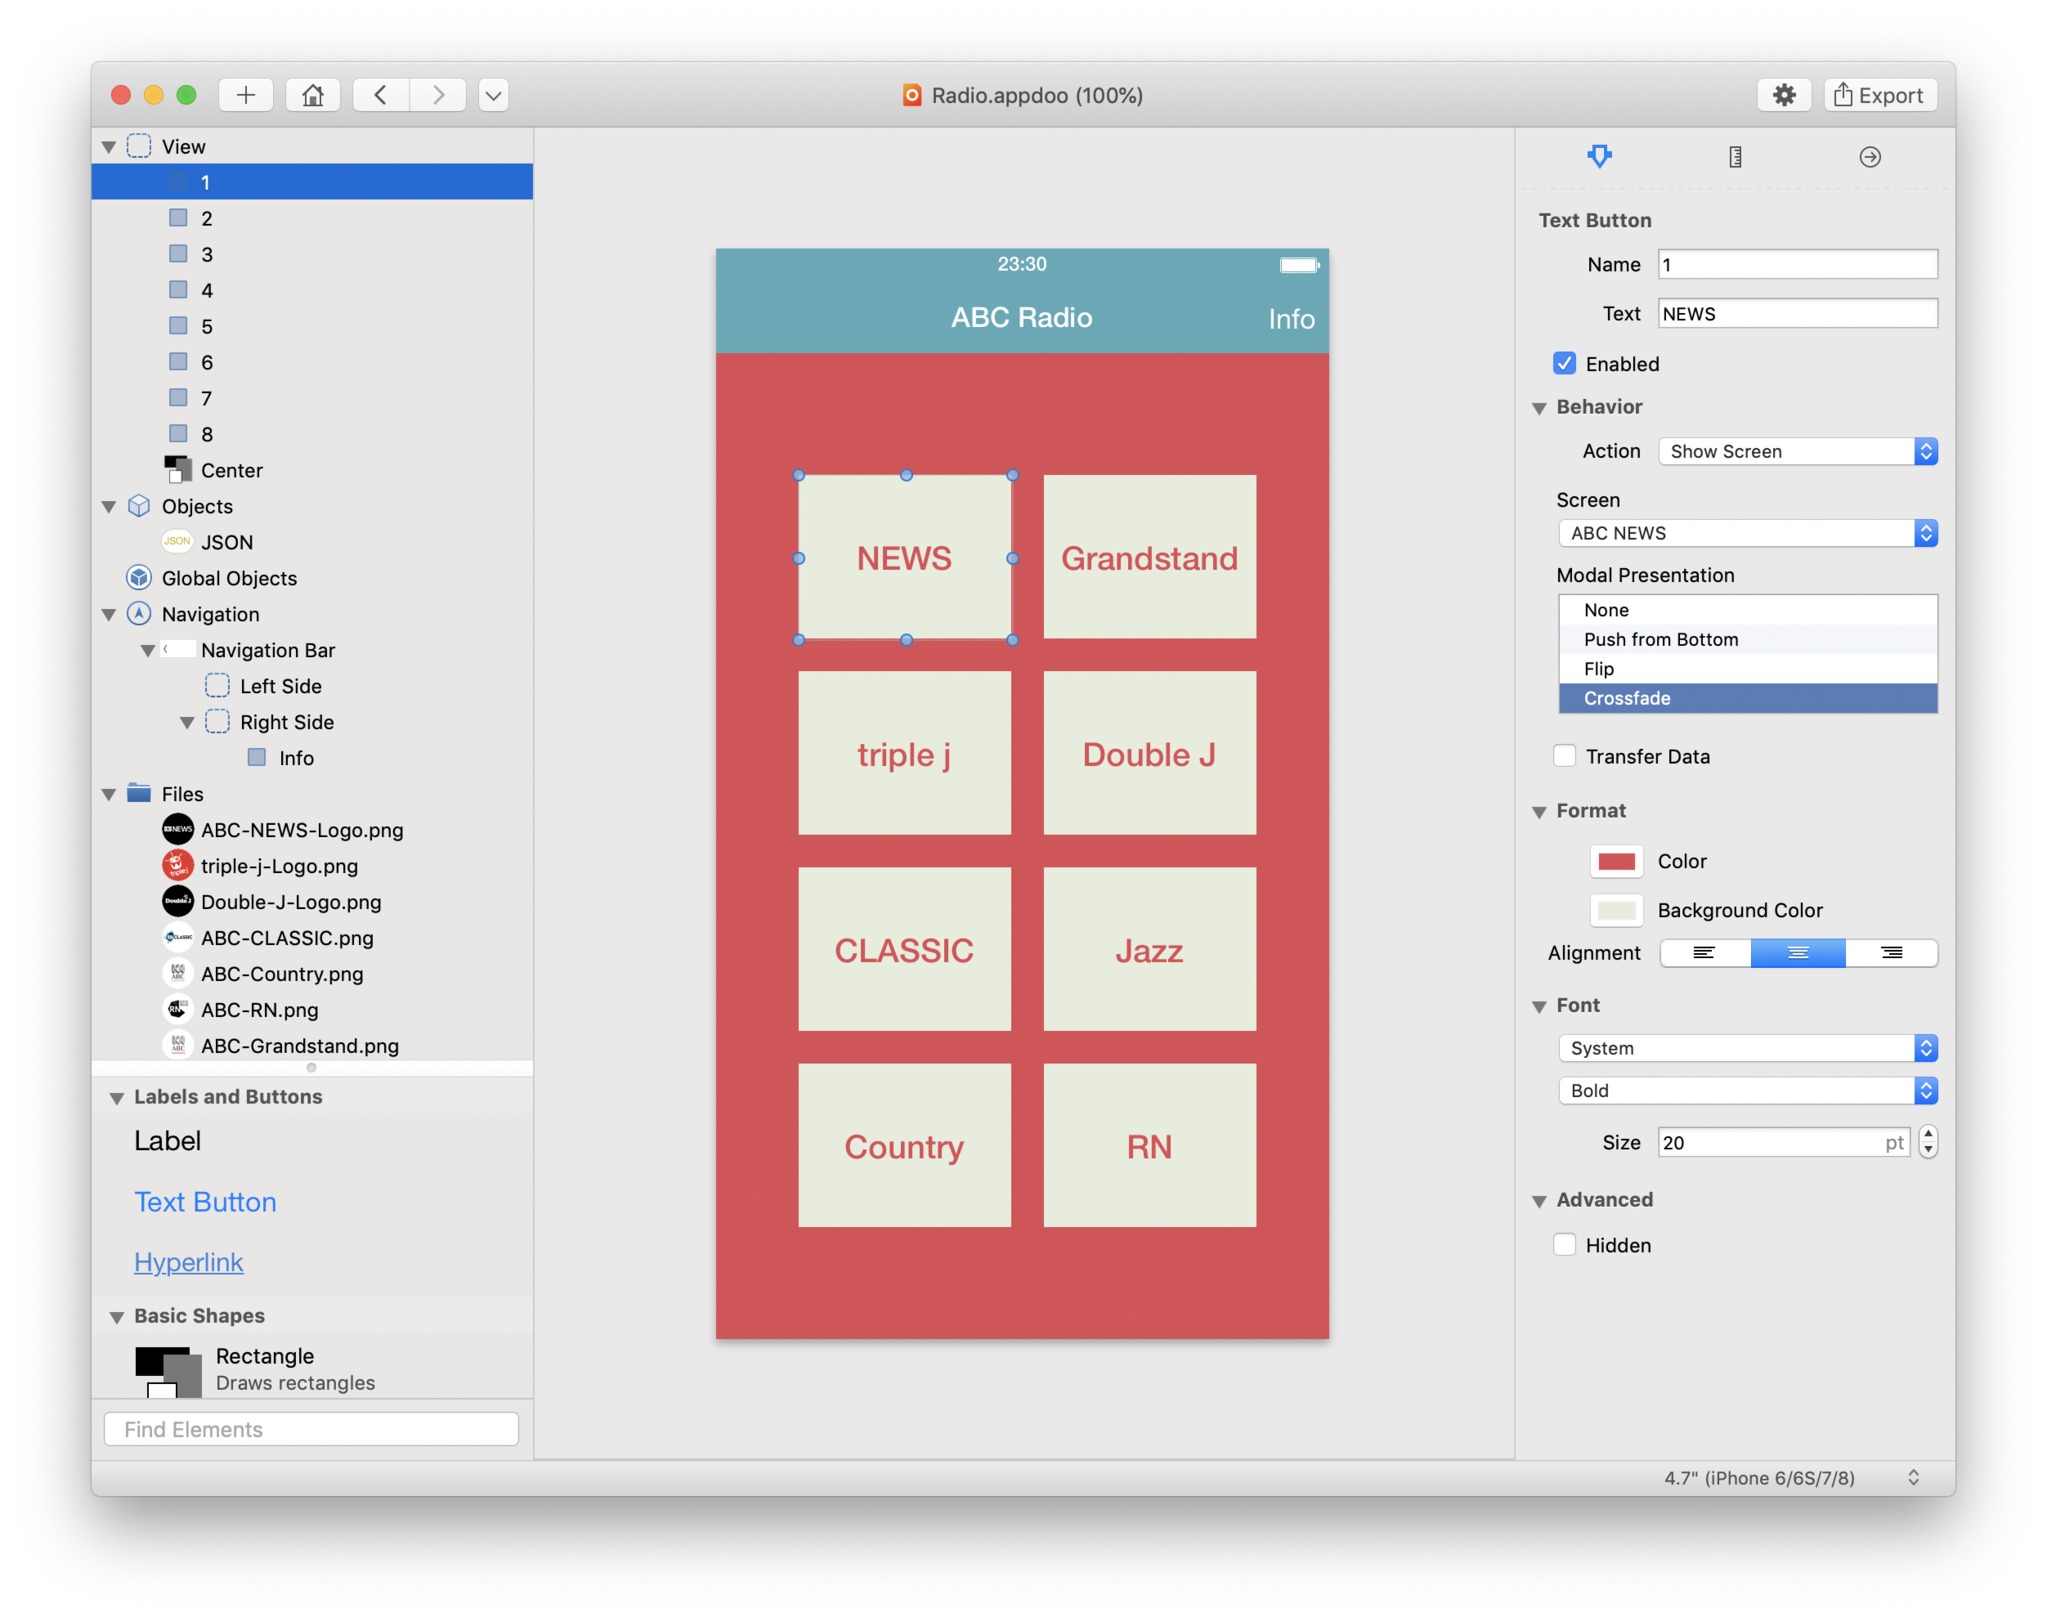Image resolution: width=2047 pixels, height=1617 pixels.
Task: Click the home icon in the toolbar
Action: 313,94
